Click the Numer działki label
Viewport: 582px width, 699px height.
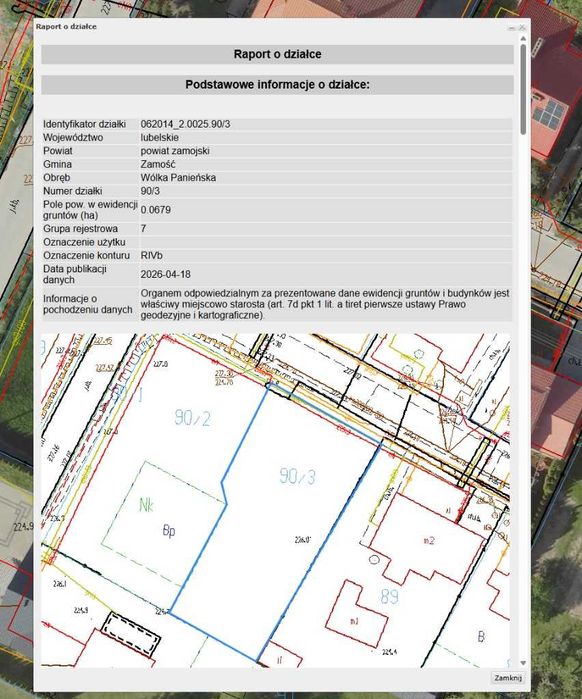tap(73, 191)
